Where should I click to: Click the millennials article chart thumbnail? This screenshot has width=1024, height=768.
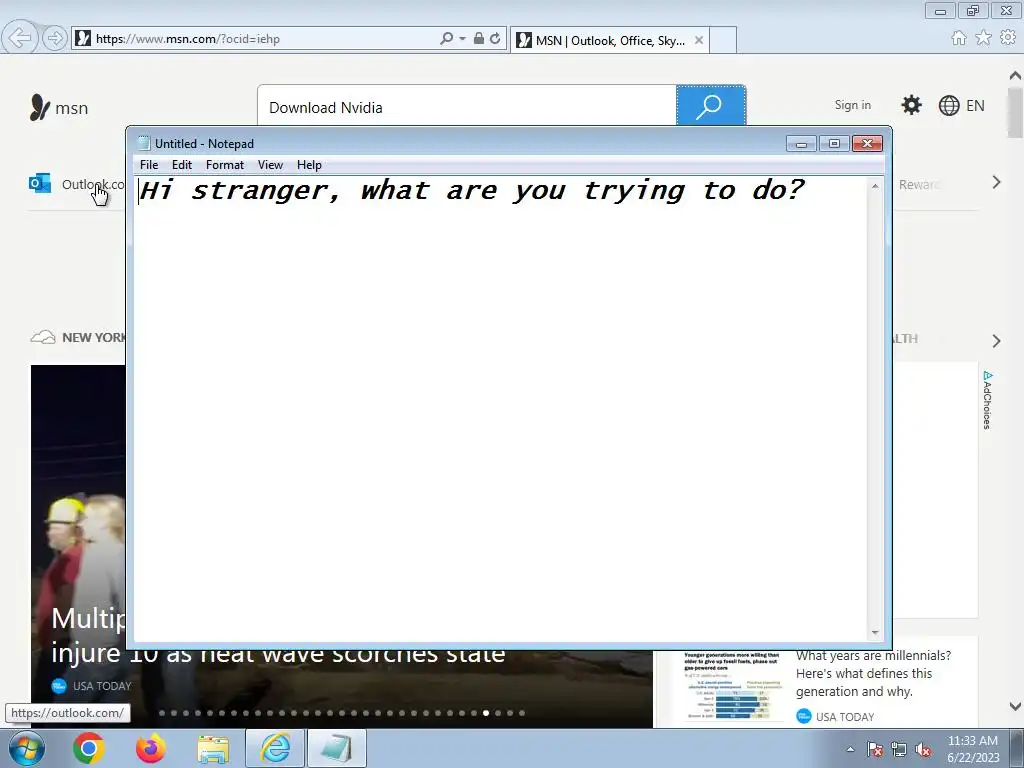point(731,685)
